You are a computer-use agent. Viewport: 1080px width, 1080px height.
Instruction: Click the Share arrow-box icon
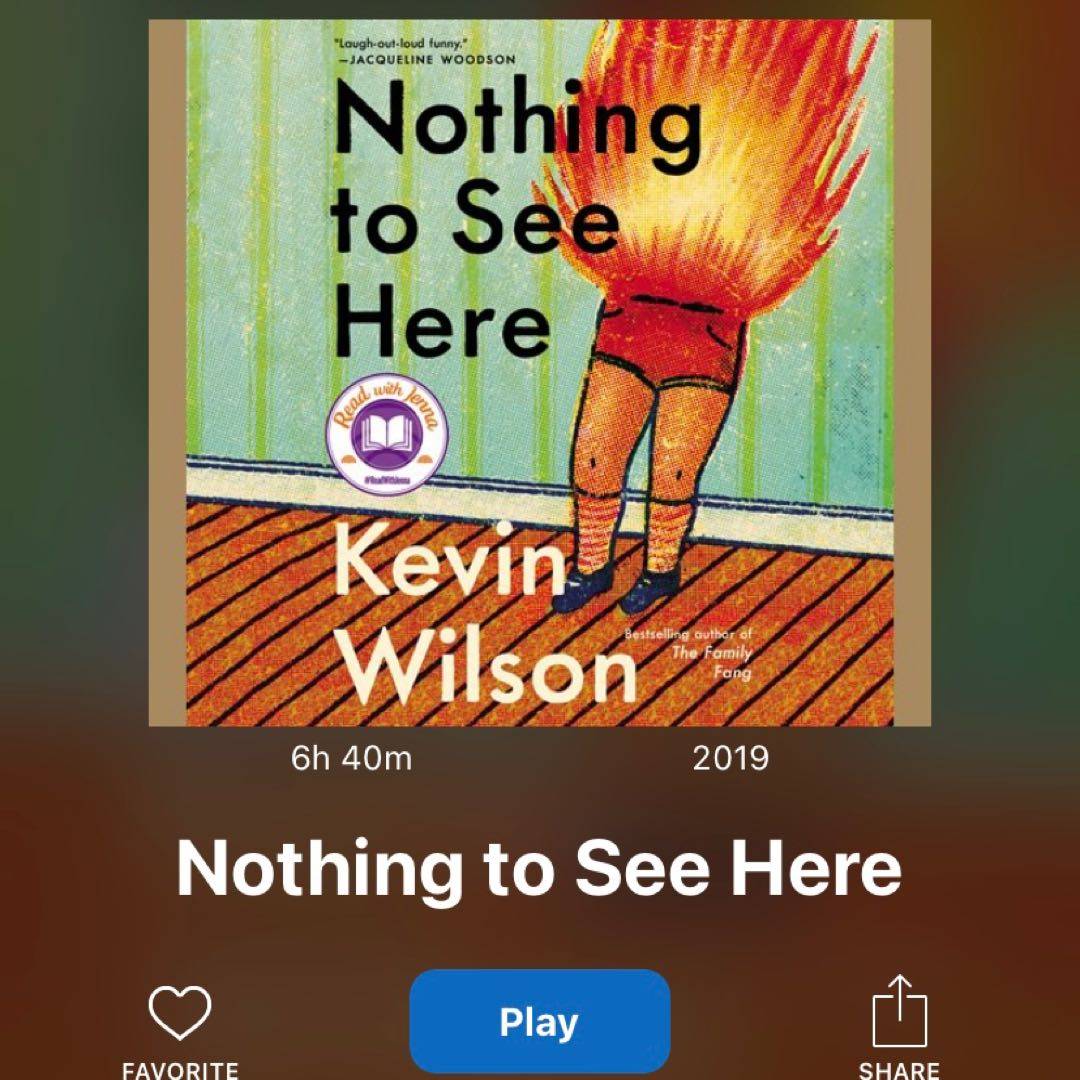[x=900, y=1011]
